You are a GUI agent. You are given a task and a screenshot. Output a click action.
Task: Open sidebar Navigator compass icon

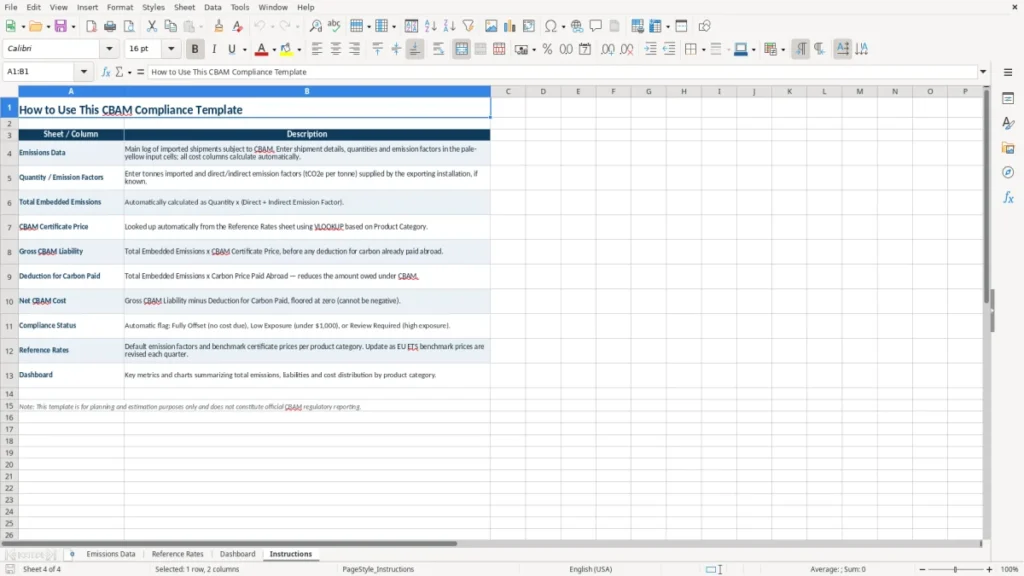[1008, 172]
